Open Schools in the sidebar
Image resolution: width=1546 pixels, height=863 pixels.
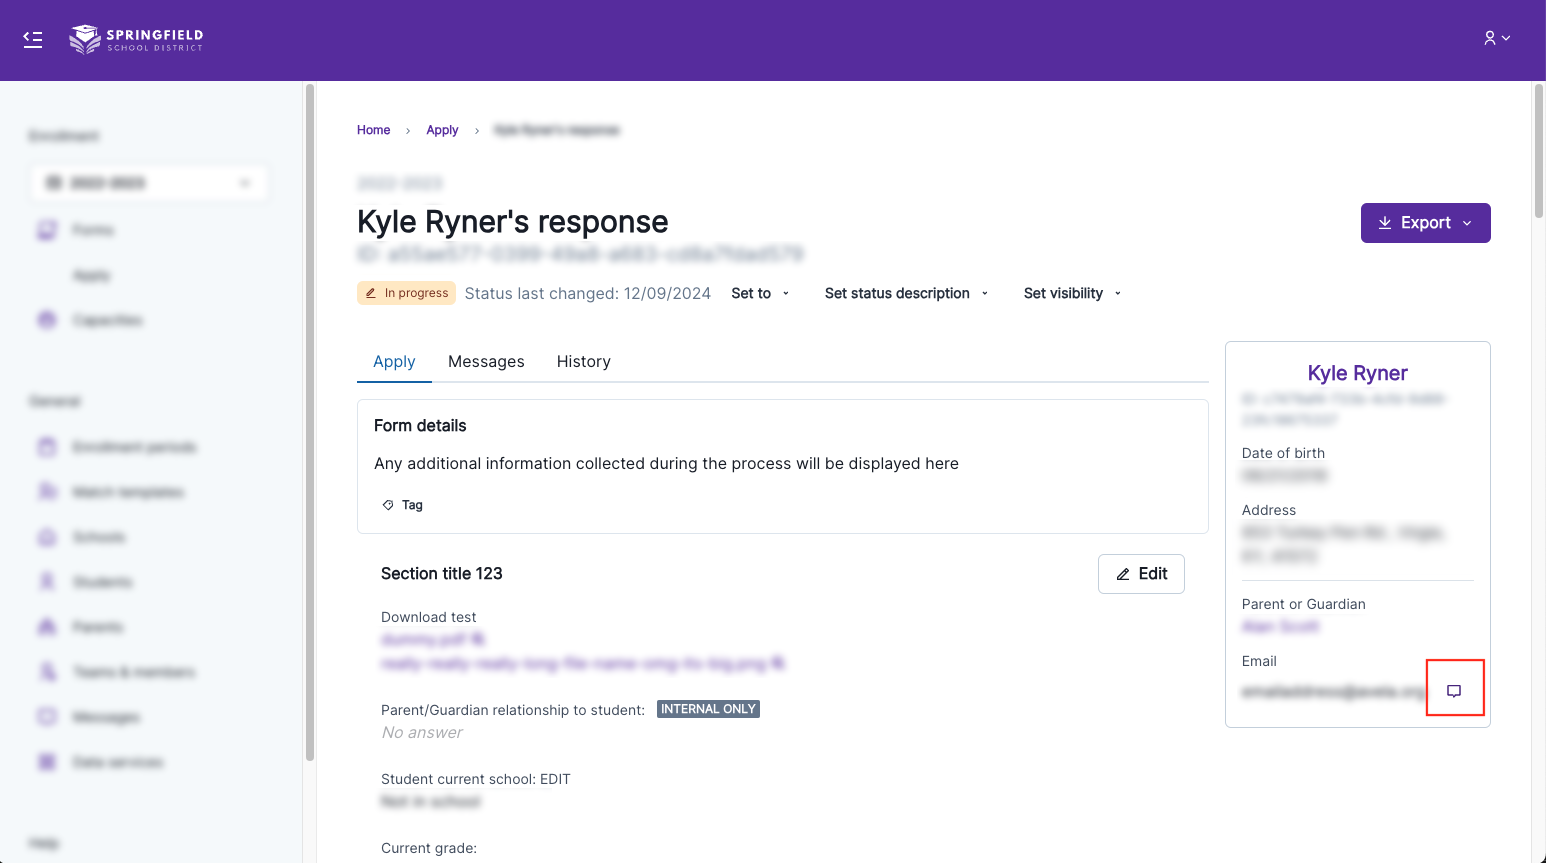click(98, 537)
